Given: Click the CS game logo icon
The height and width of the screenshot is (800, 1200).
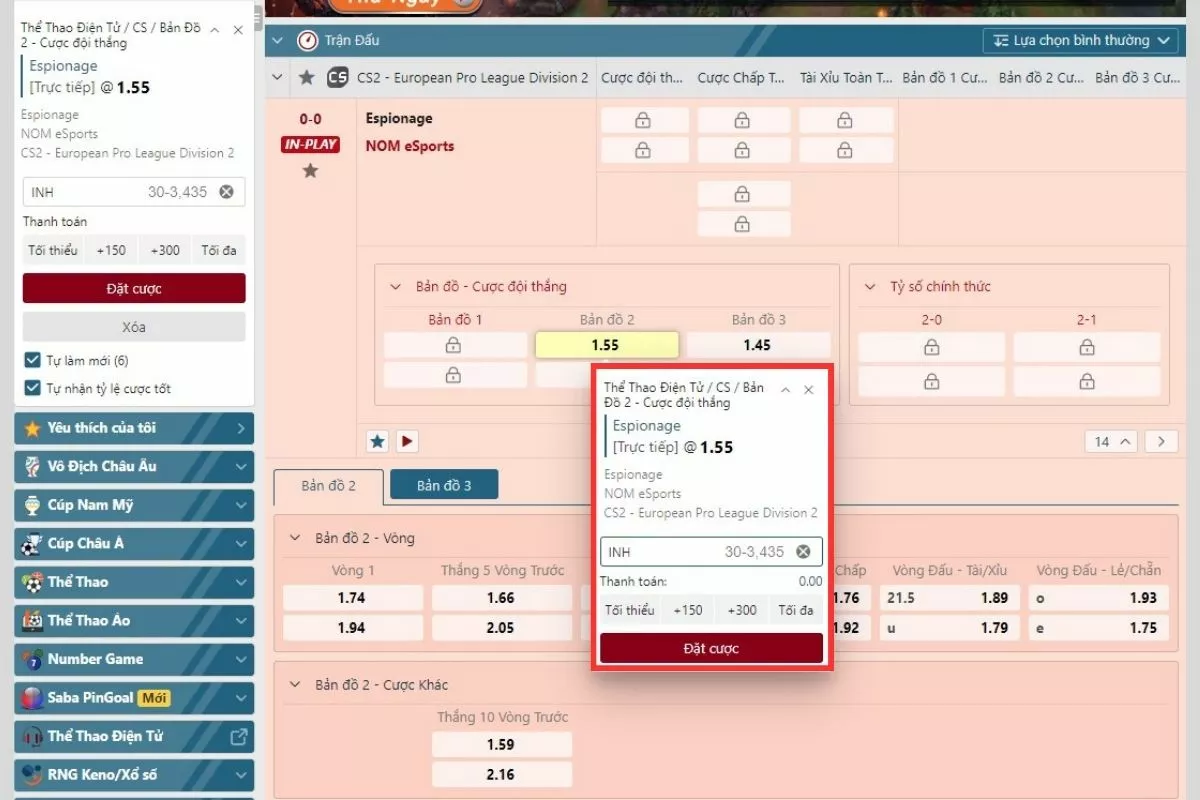Looking at the screenshot, I should pos(338,77).
